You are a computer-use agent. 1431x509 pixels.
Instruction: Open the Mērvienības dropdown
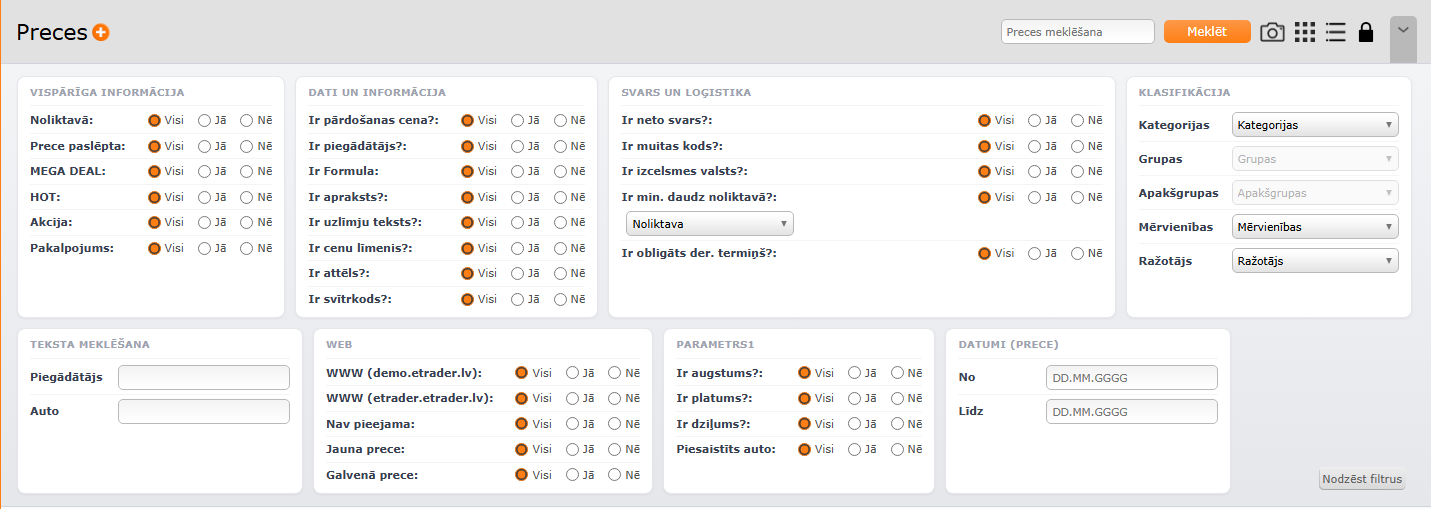click(1315, 227)
